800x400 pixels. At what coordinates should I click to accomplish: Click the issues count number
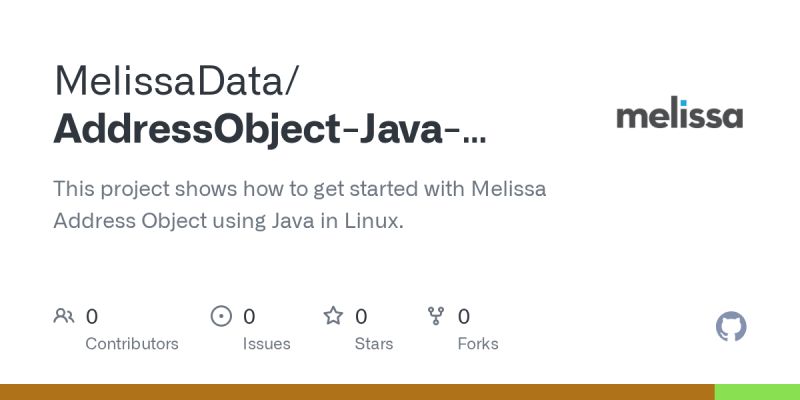249,317
